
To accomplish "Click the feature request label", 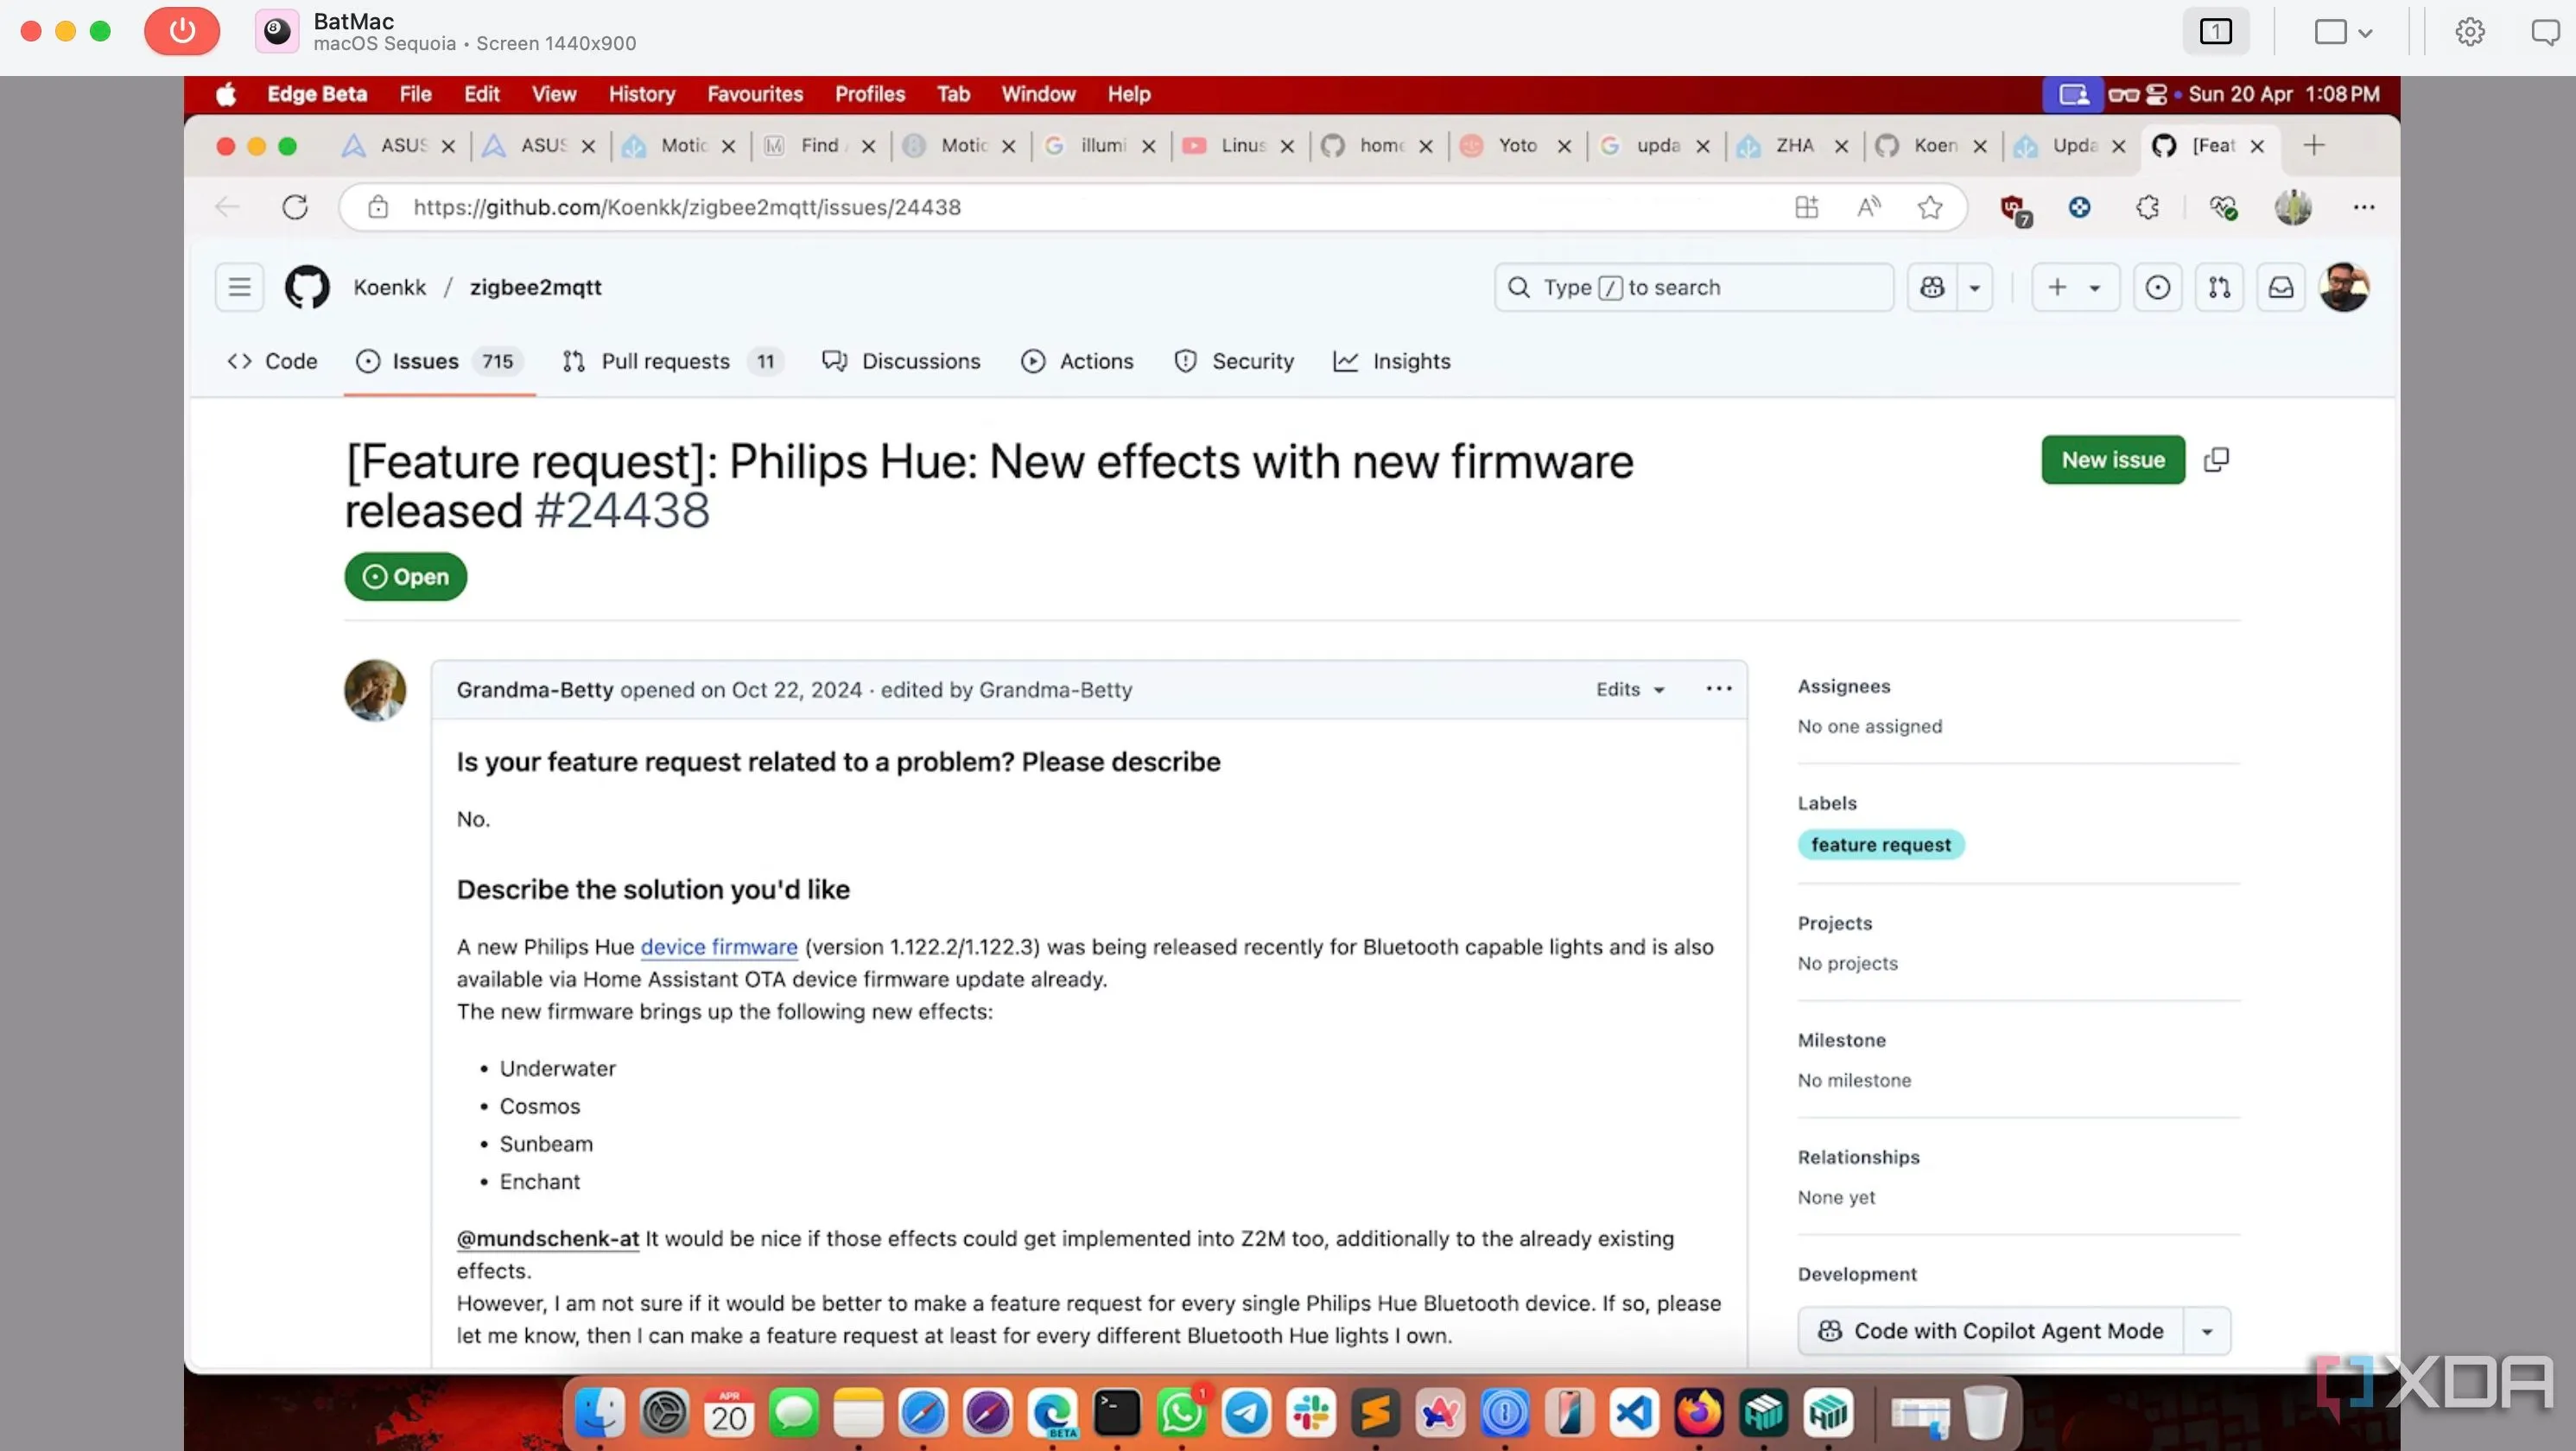I will [x=1881, y=845].
